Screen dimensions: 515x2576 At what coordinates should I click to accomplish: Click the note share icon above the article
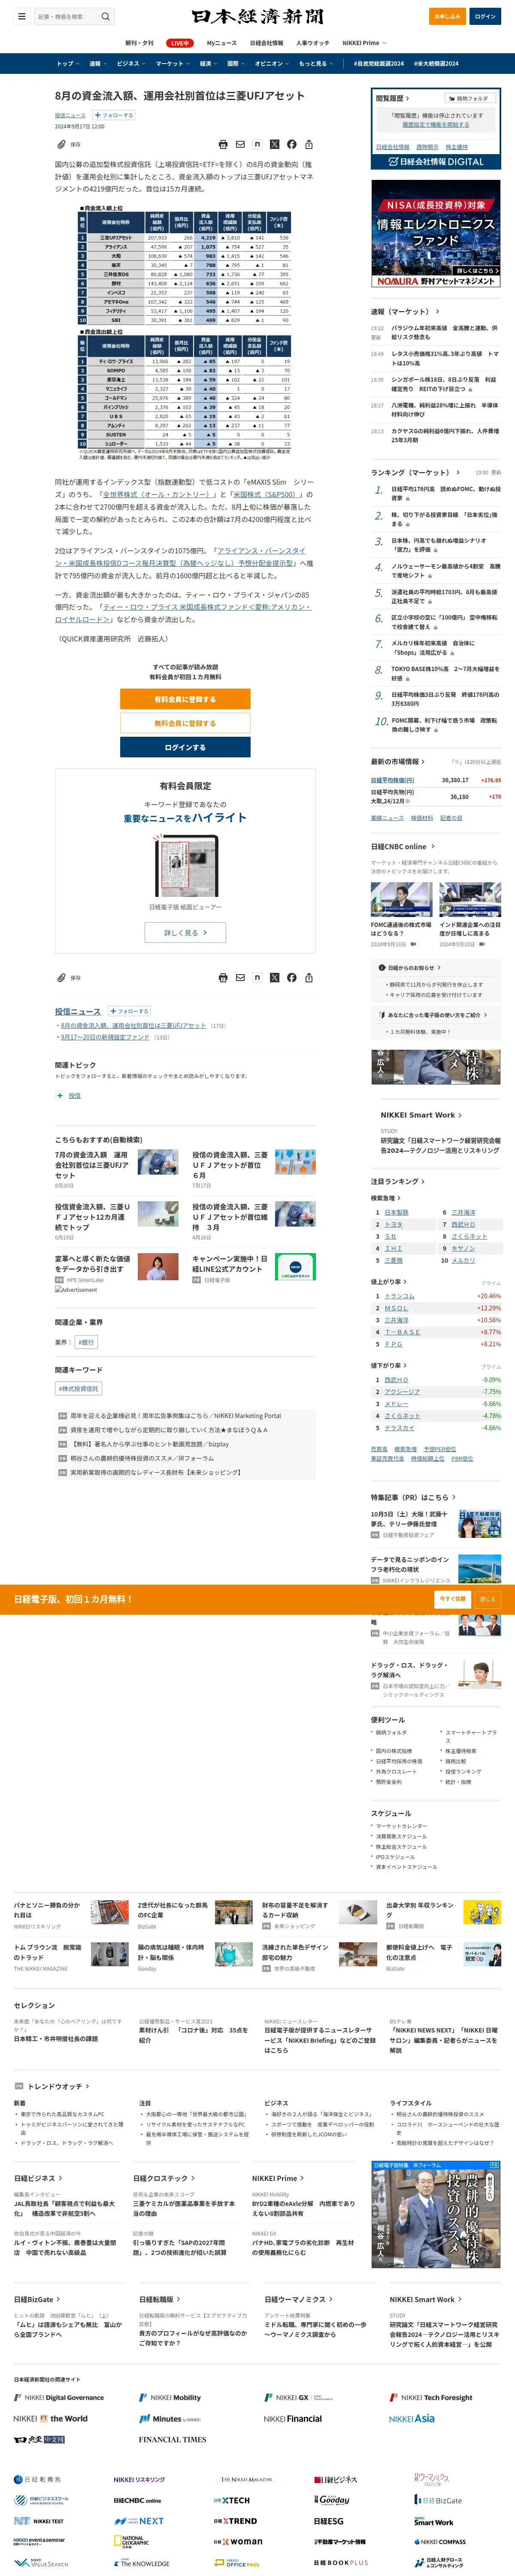tap(257, 144)
